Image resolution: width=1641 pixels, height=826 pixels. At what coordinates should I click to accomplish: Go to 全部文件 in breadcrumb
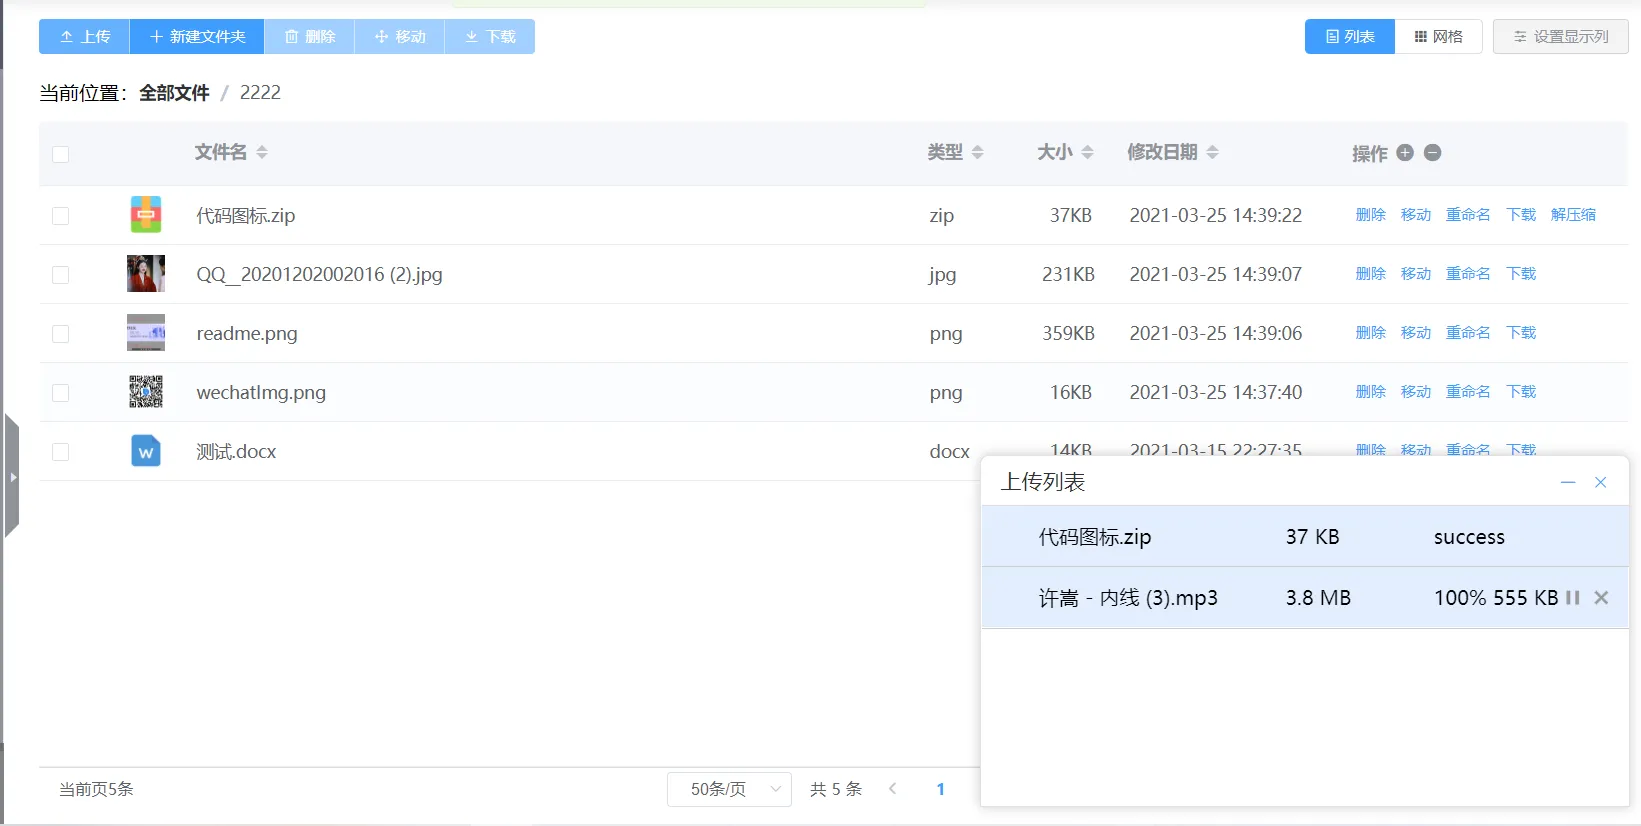click(174, 93)
